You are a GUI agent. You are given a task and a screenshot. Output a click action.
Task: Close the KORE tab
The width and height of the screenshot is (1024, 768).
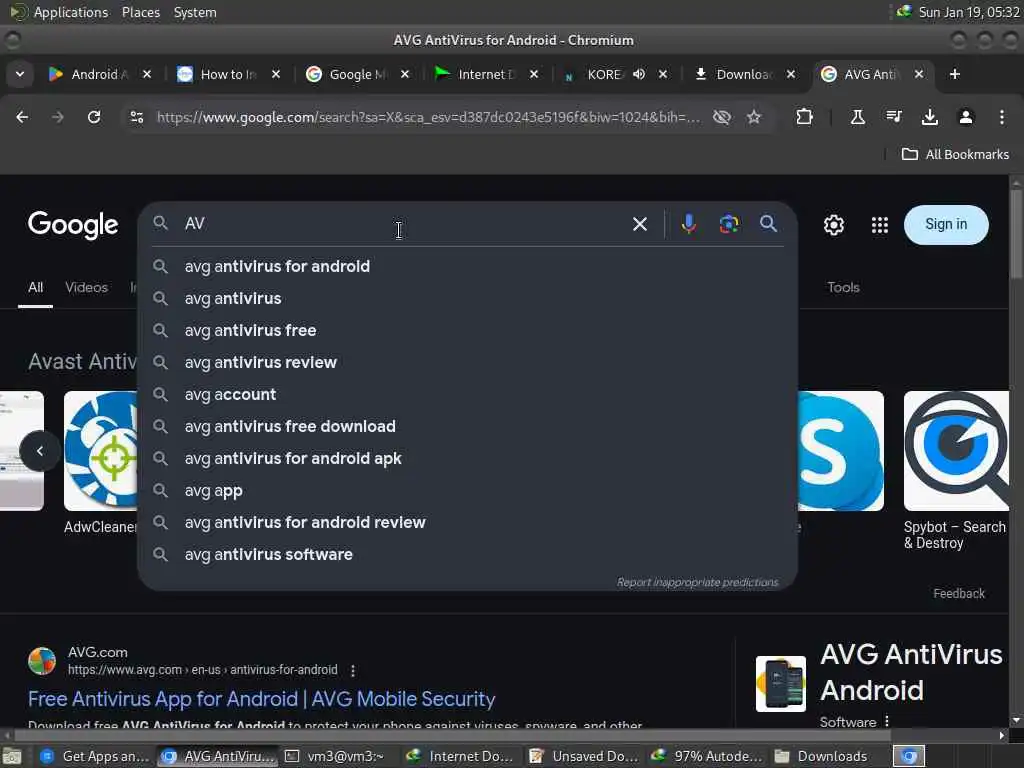663,74
